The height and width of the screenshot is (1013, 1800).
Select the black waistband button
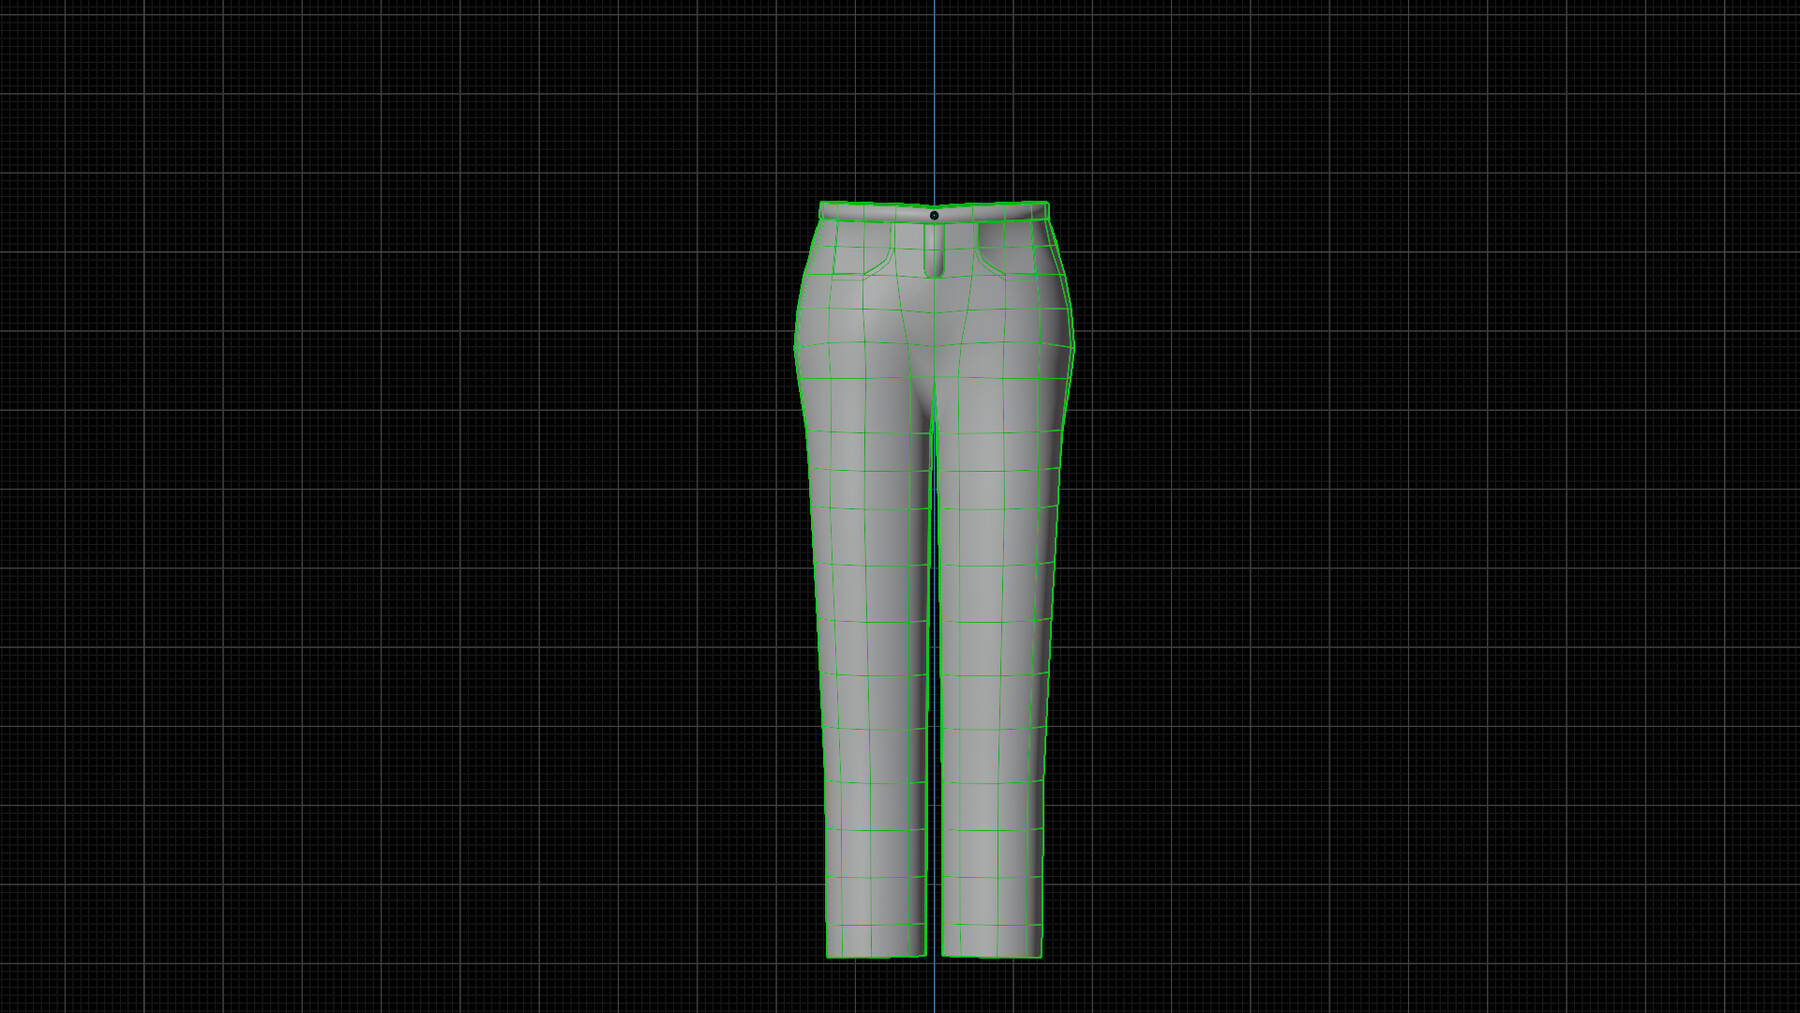point(934,215)
